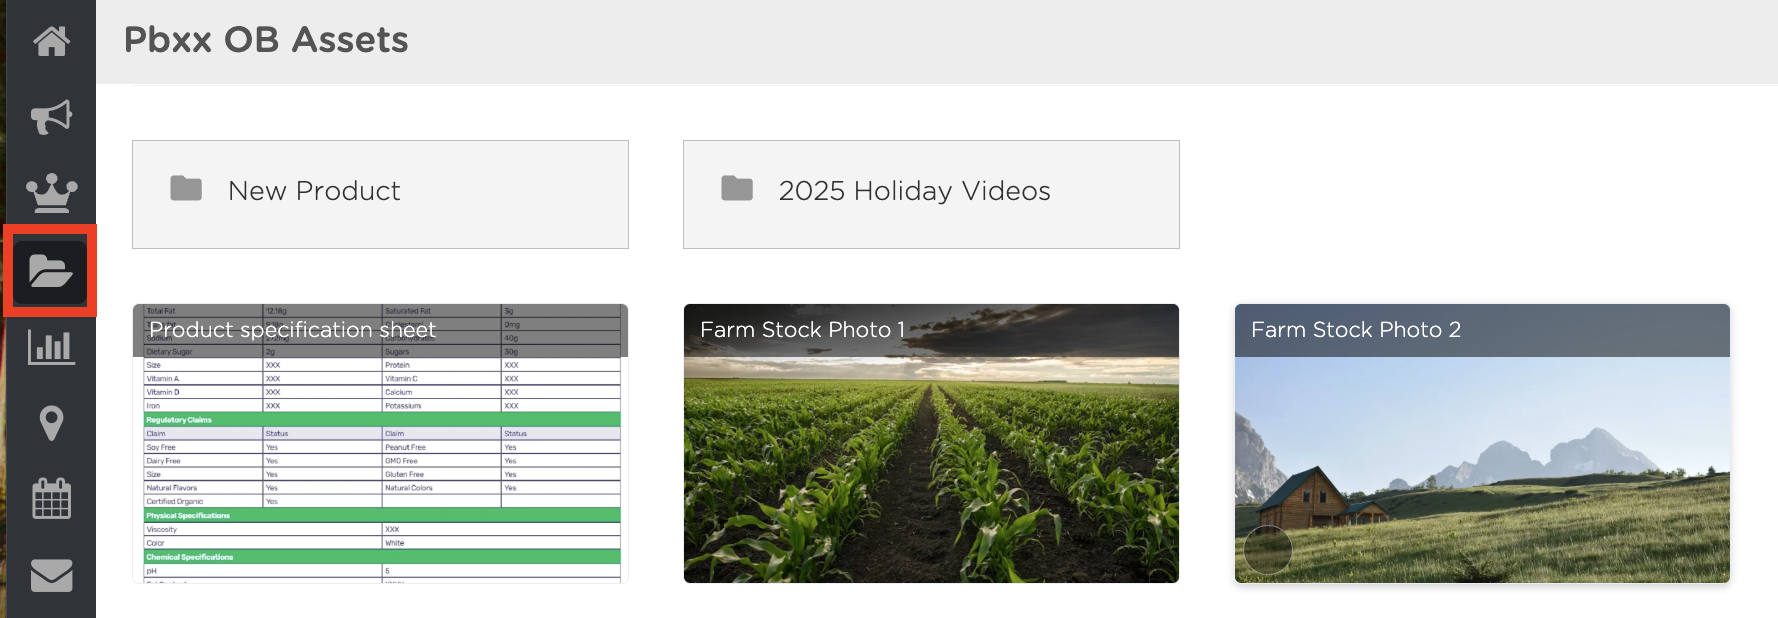Open the bar chart analytics icon

click(x=51, y=347)
